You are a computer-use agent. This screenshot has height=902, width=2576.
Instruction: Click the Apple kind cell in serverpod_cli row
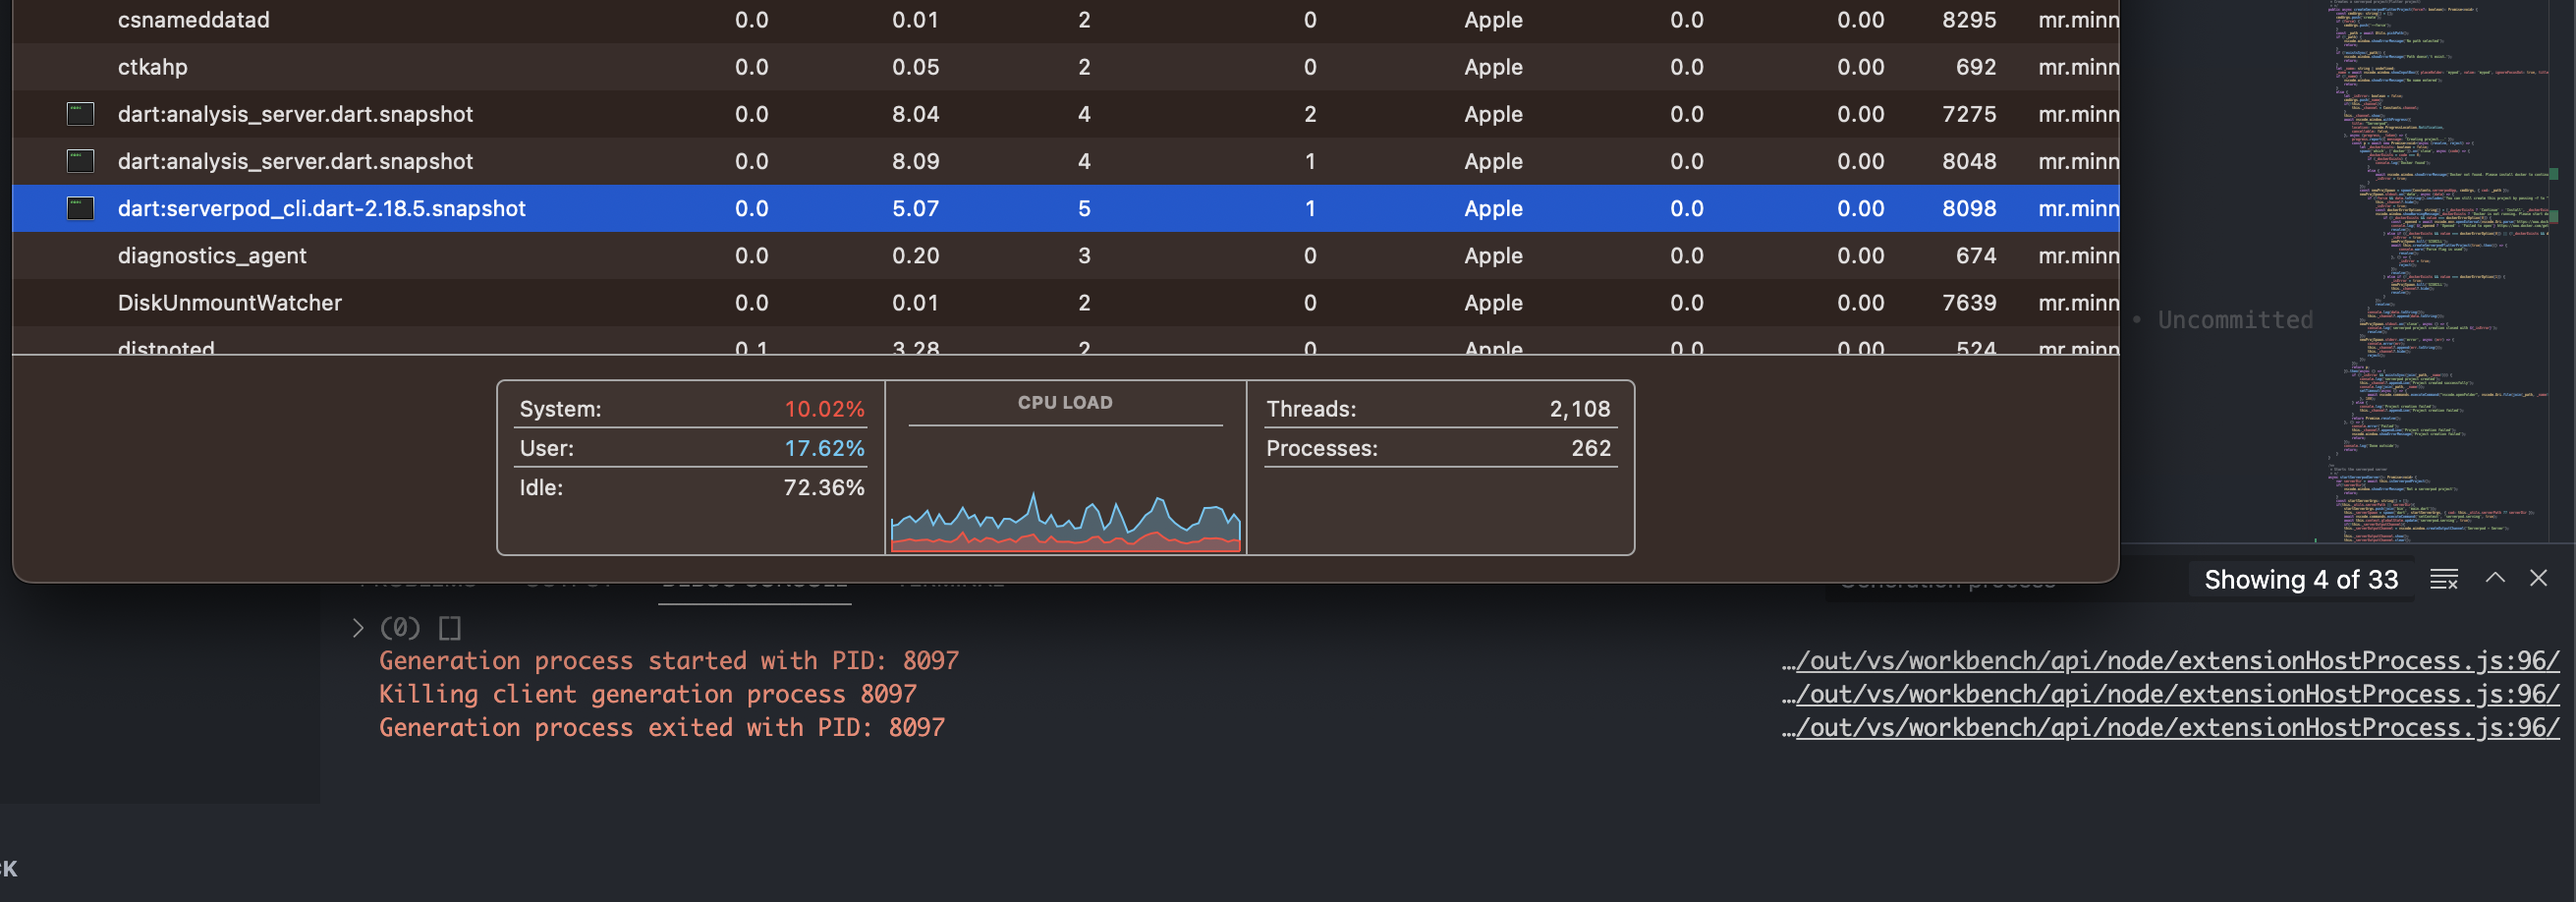click(x=1493, y=208)
